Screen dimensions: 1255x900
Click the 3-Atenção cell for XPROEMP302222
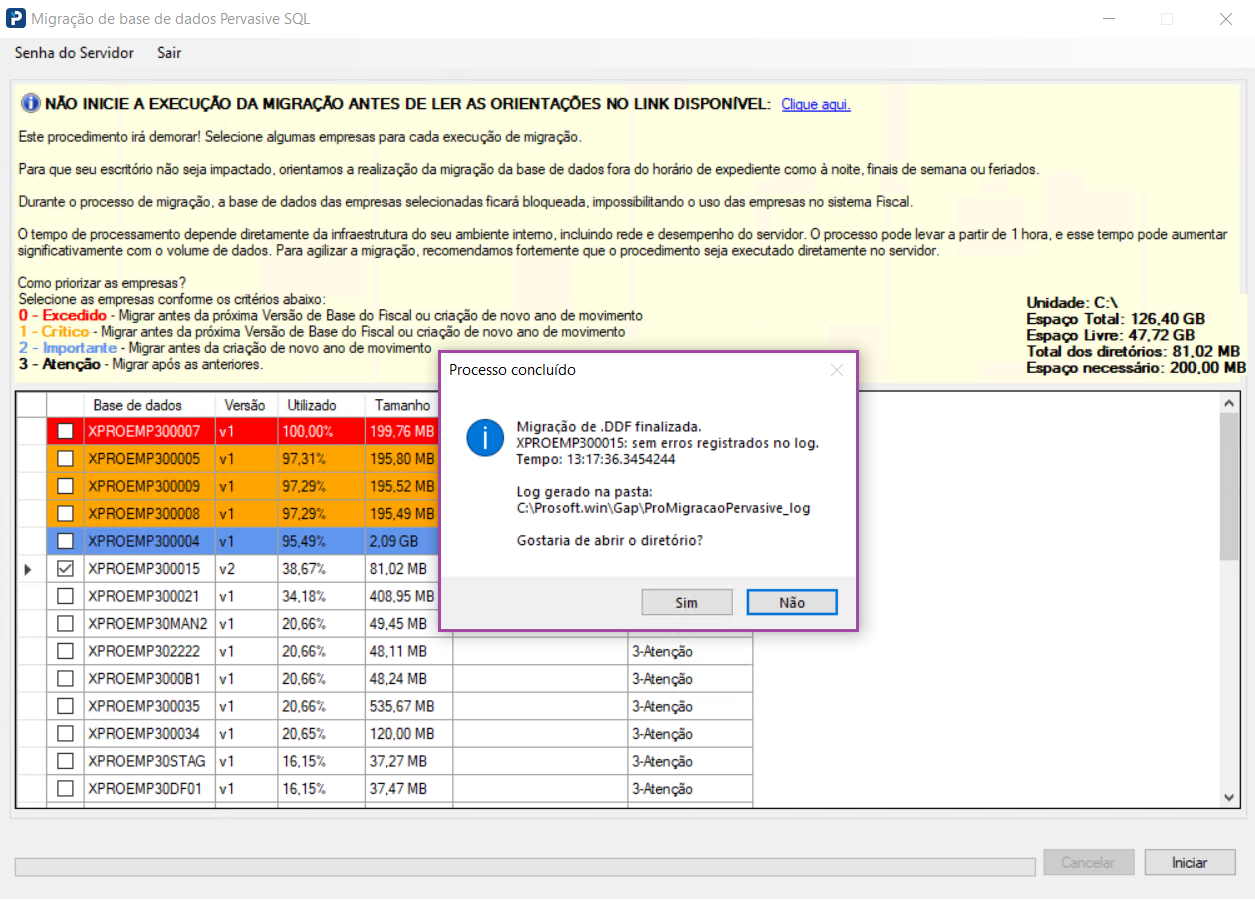690,651
